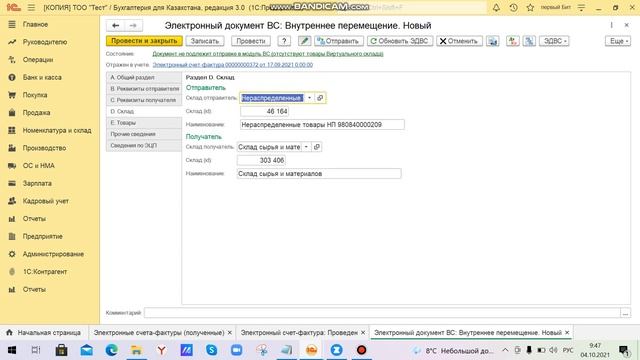Open the comment field ellipsis button

pos(625,313)
